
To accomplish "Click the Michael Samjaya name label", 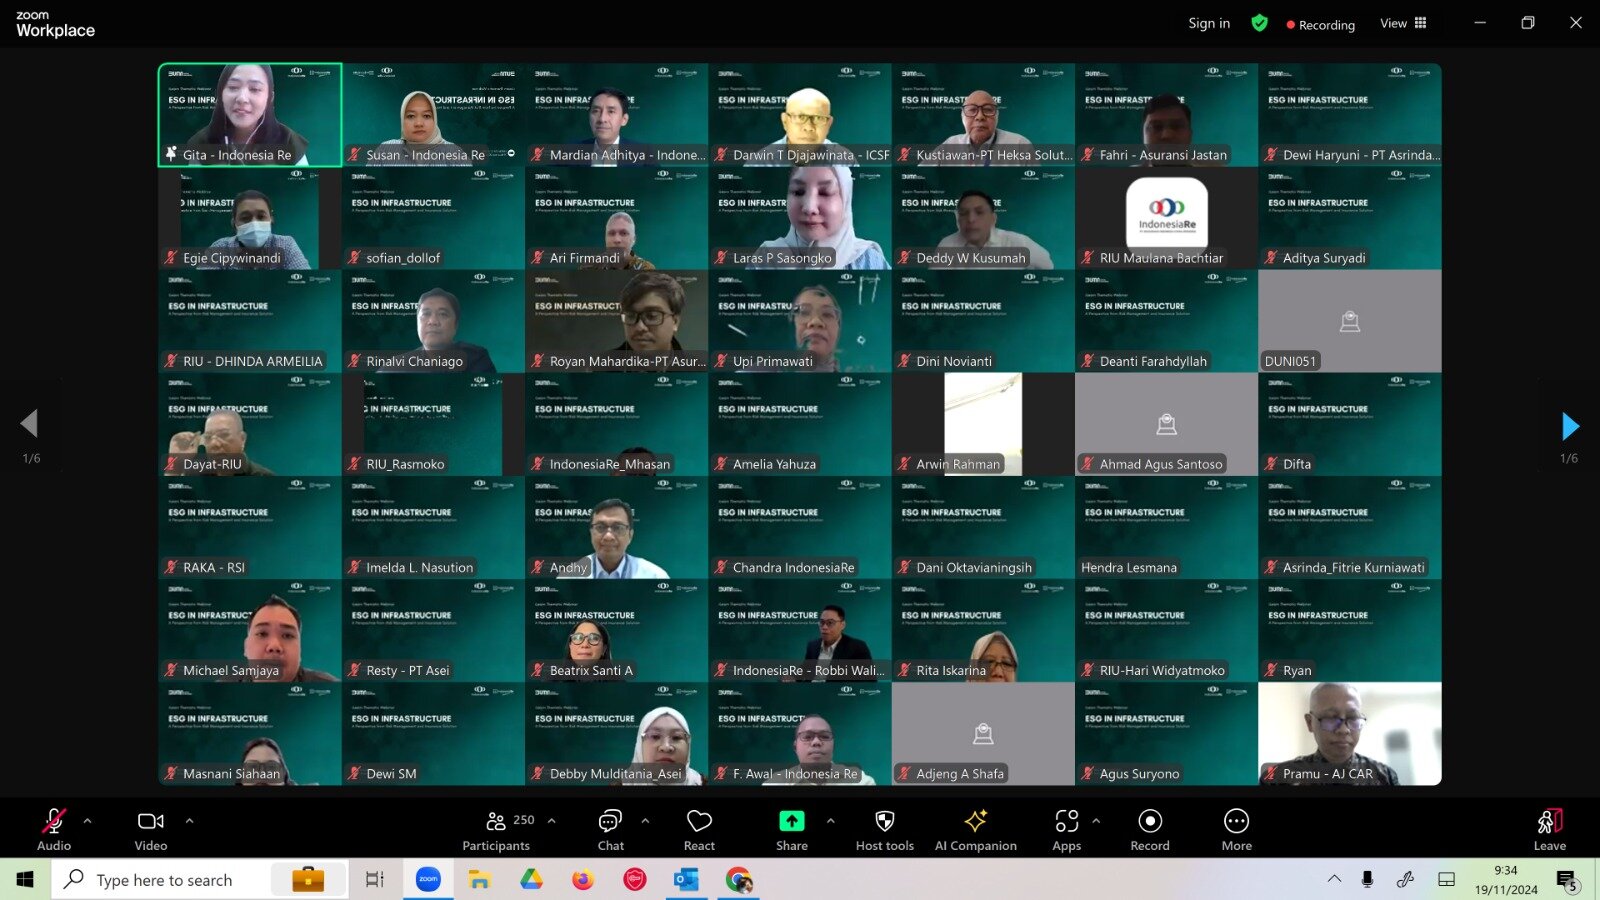I will click(231, 670).
